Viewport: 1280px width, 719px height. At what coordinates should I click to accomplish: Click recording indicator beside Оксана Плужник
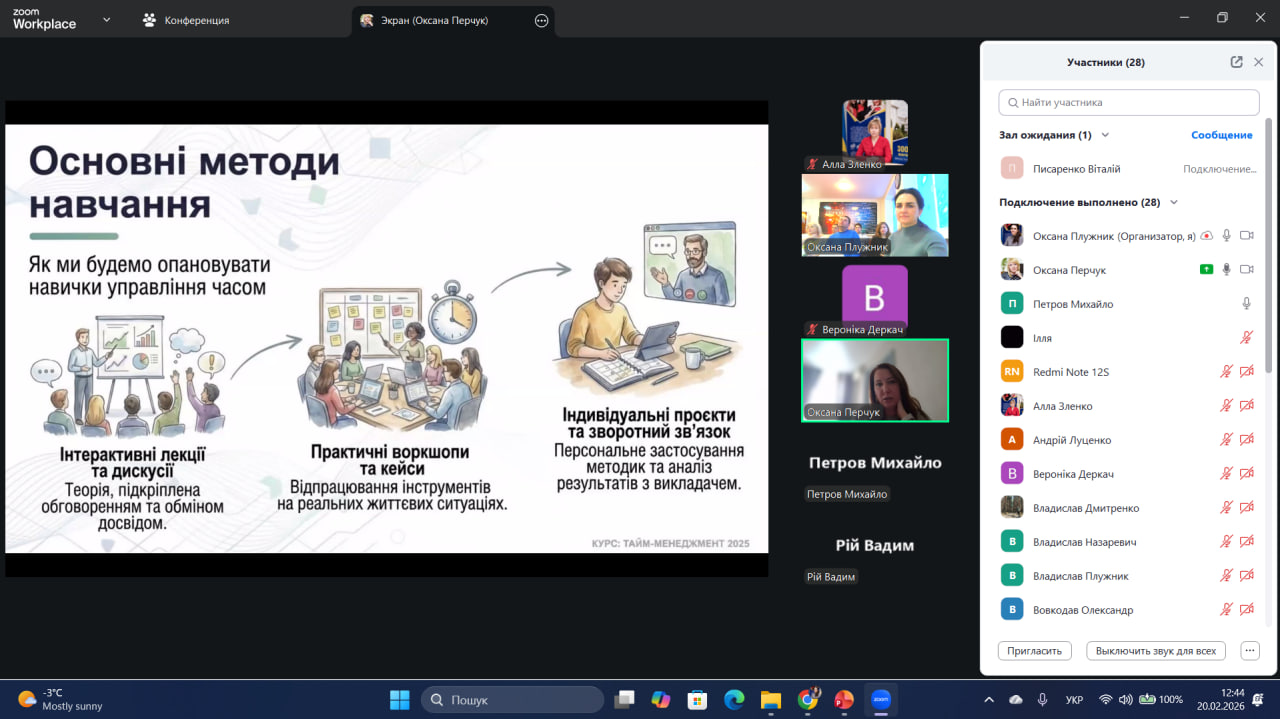click(x=1207, y=236)
